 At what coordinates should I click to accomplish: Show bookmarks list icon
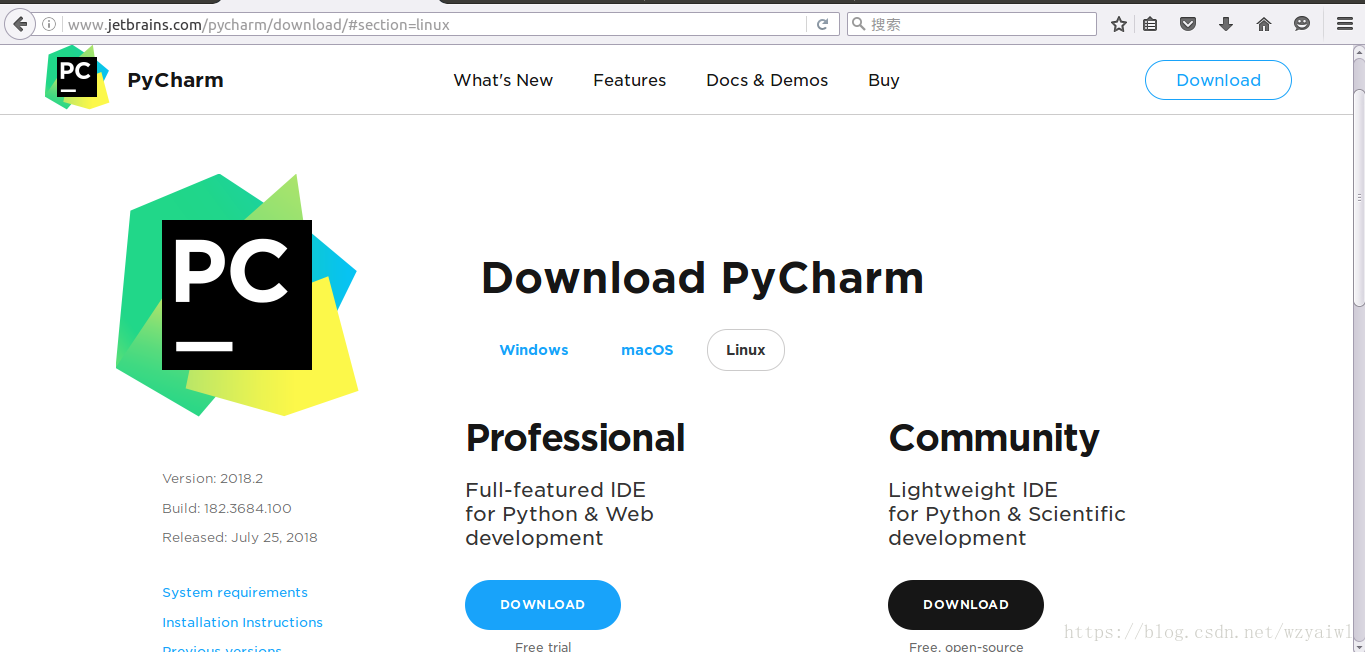[1150, 24]
